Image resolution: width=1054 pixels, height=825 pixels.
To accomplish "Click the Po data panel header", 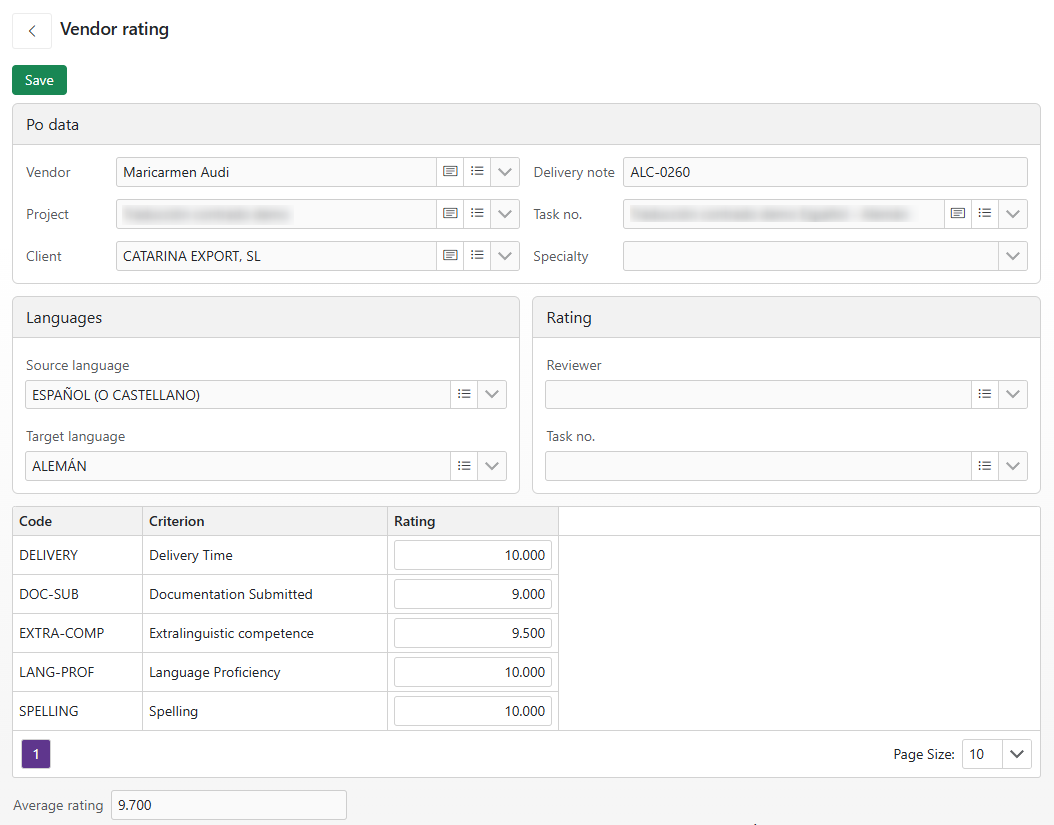I will click(526, 124).
